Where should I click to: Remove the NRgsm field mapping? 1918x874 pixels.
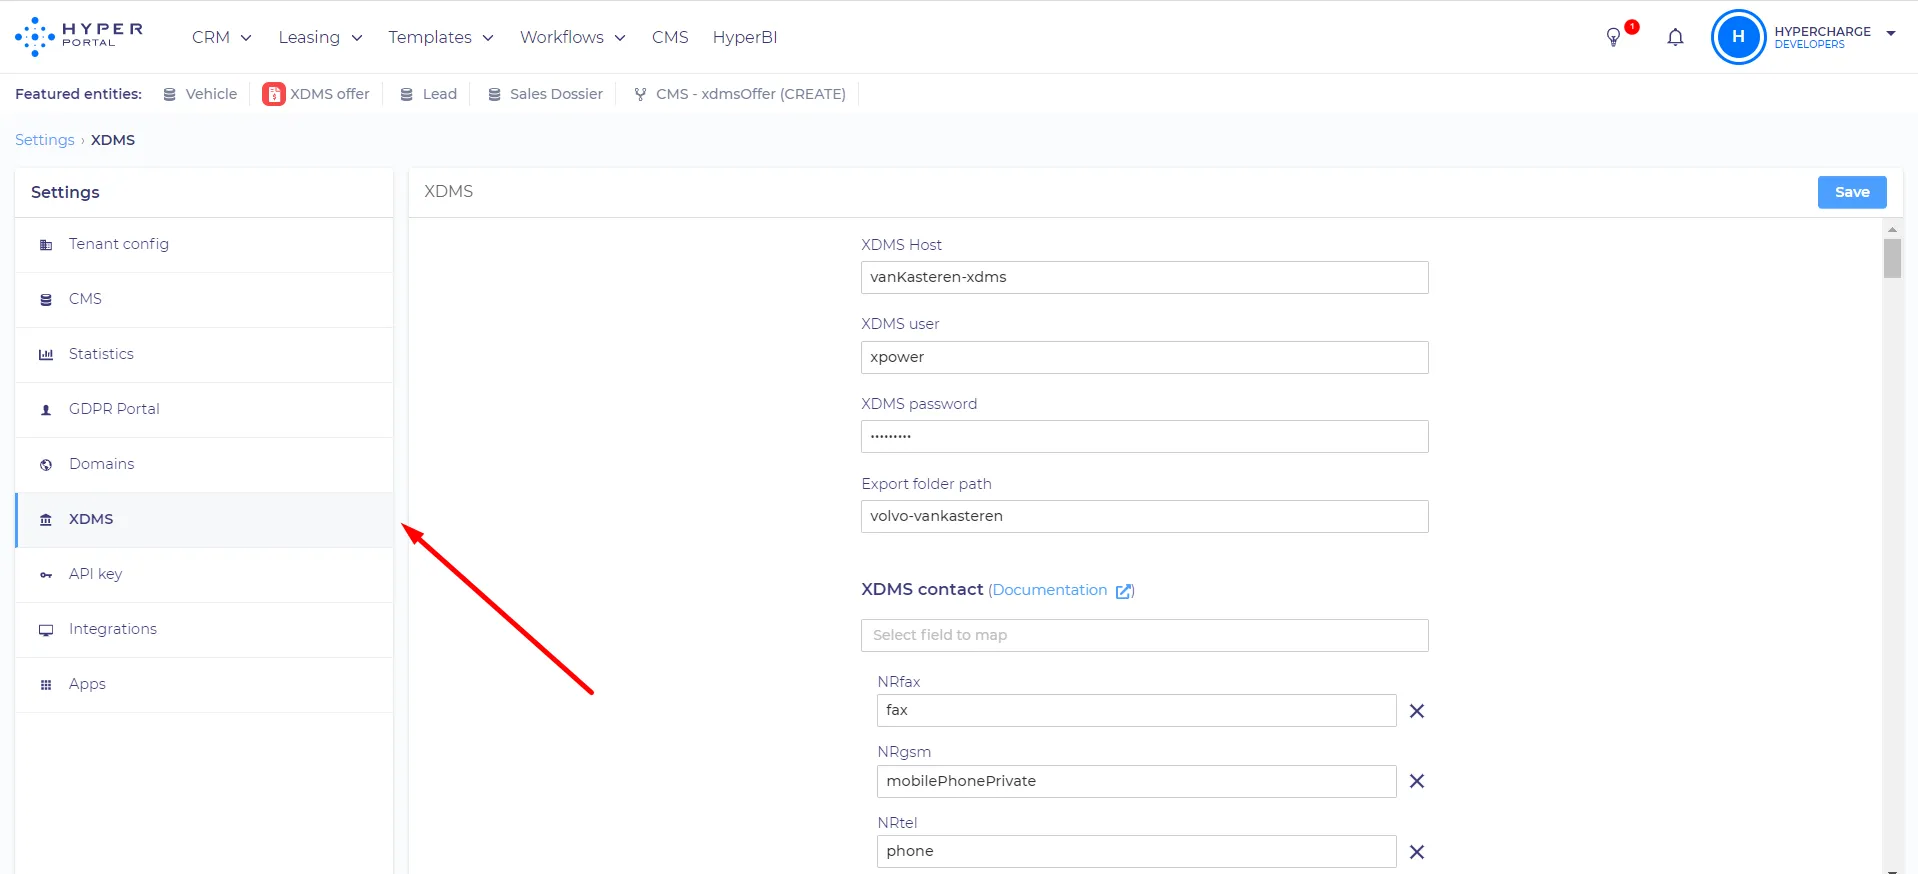click(1417, 781)
